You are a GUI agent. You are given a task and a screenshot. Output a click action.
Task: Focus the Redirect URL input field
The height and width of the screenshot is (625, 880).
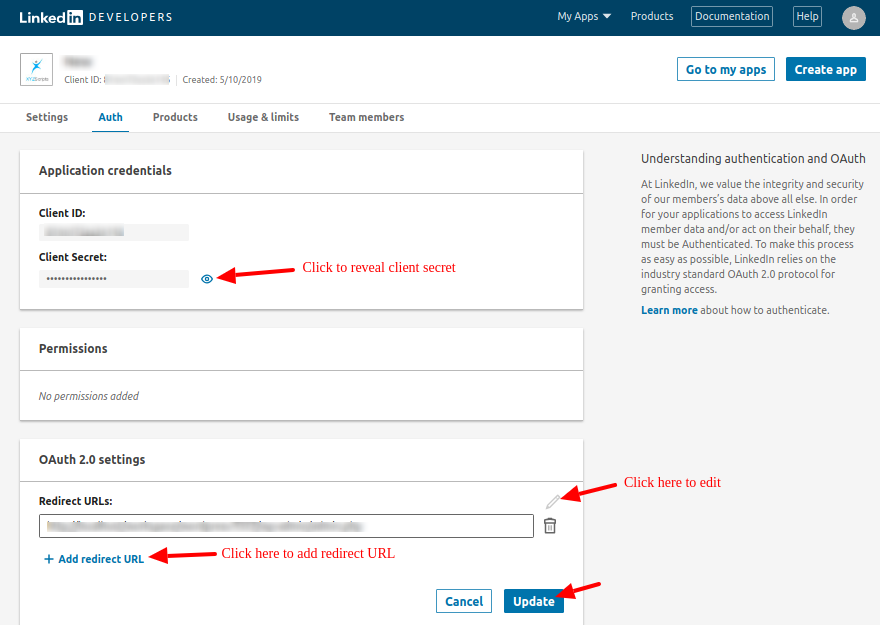(286, 526)
